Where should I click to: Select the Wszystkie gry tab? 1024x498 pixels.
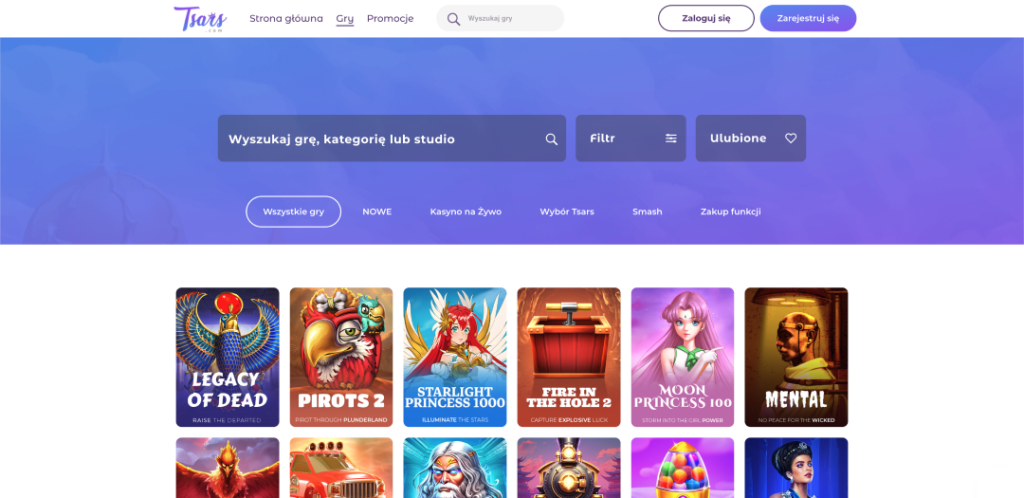click(x=293, y=211)
